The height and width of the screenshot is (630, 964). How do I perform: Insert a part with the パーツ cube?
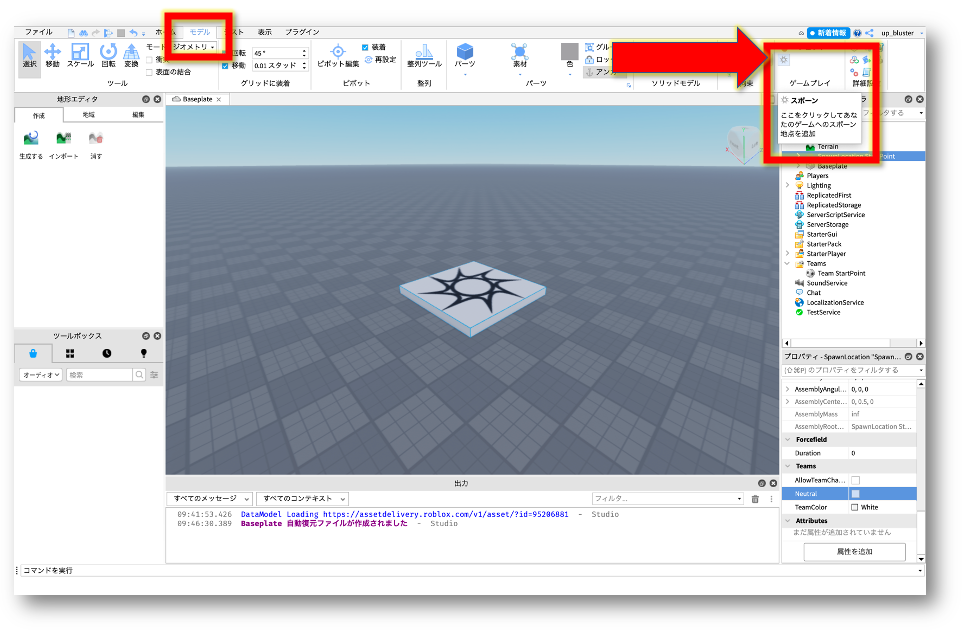click(465, 54)
